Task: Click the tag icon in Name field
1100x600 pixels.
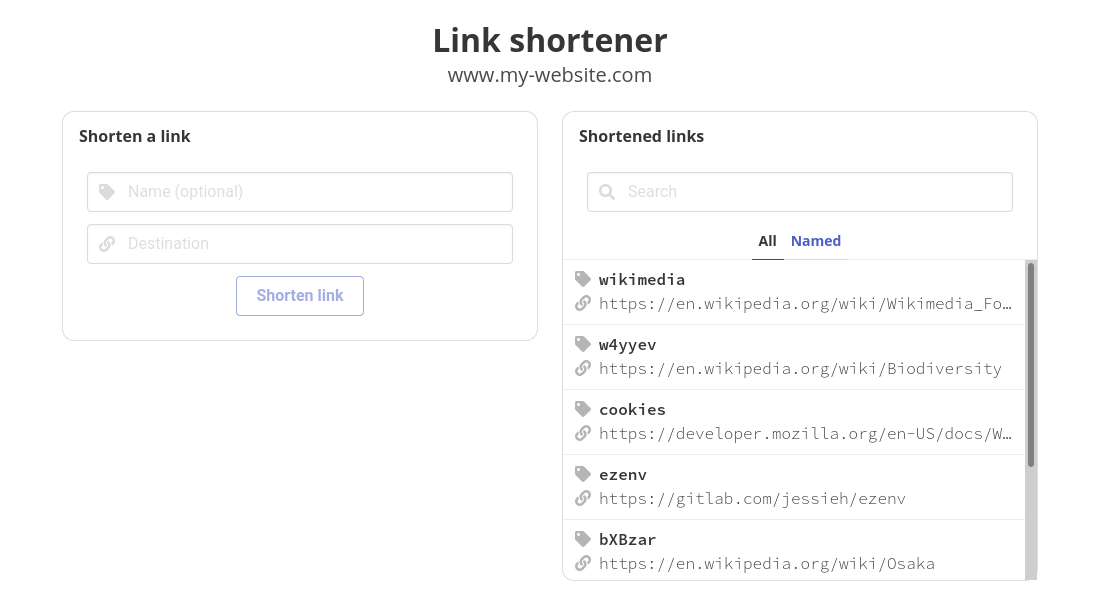Action: tap(107, 192)
